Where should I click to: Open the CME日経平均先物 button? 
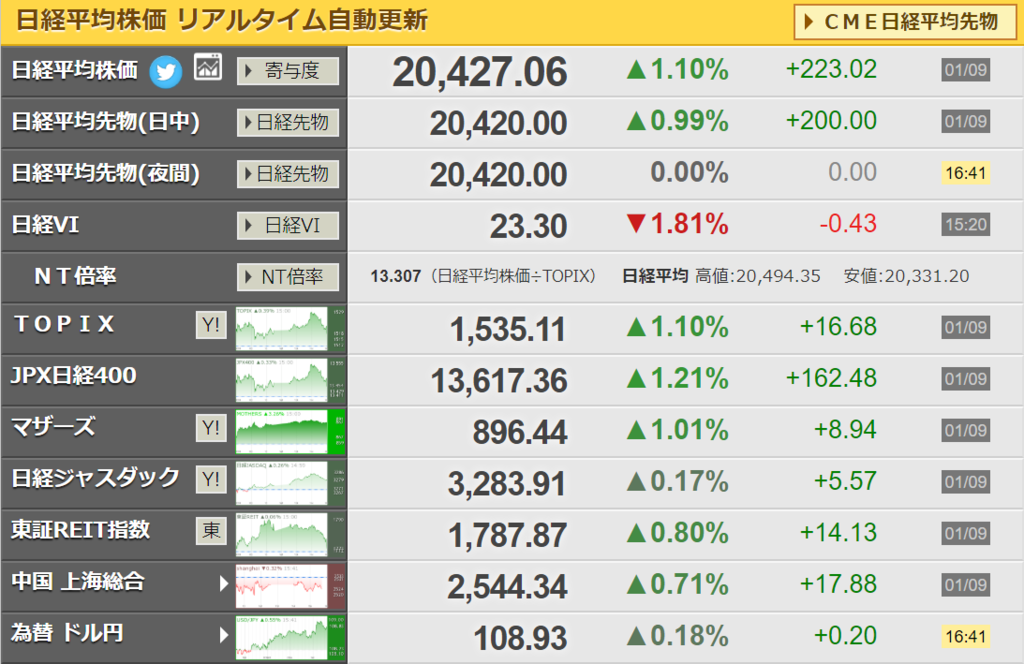click(904, 22)
